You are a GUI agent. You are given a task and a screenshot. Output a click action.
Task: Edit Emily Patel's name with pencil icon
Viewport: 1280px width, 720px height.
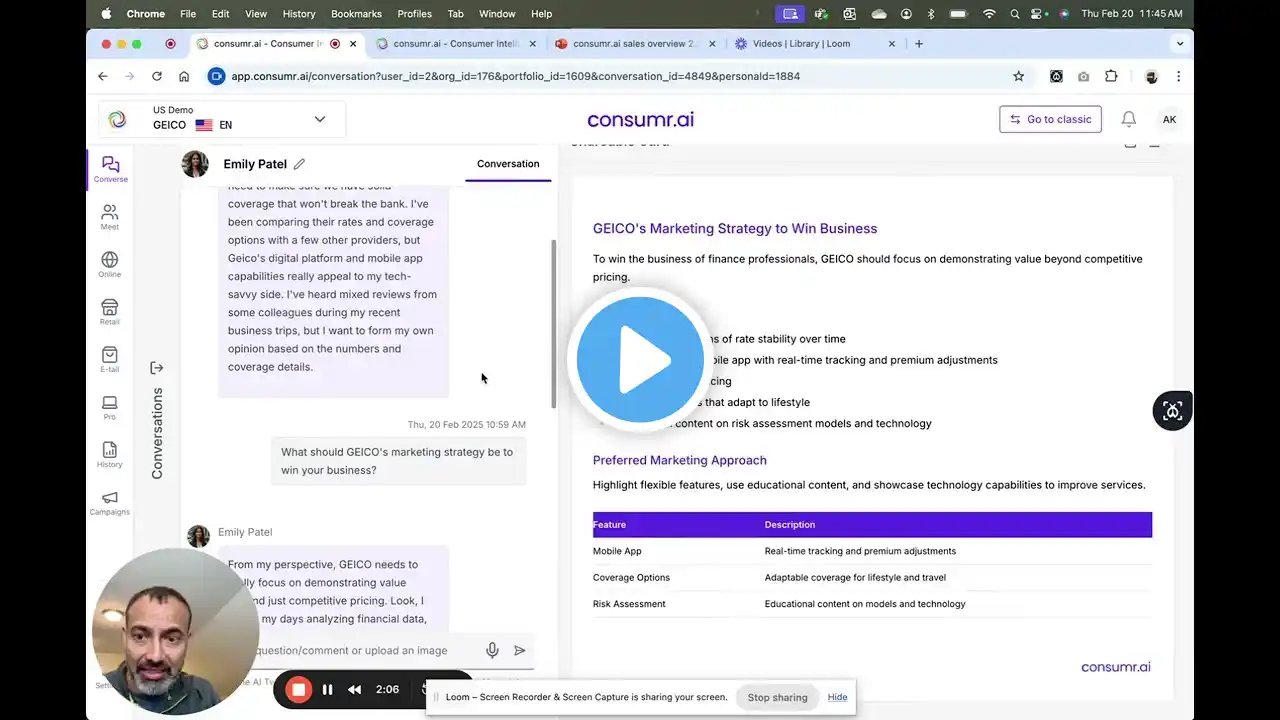299,164
